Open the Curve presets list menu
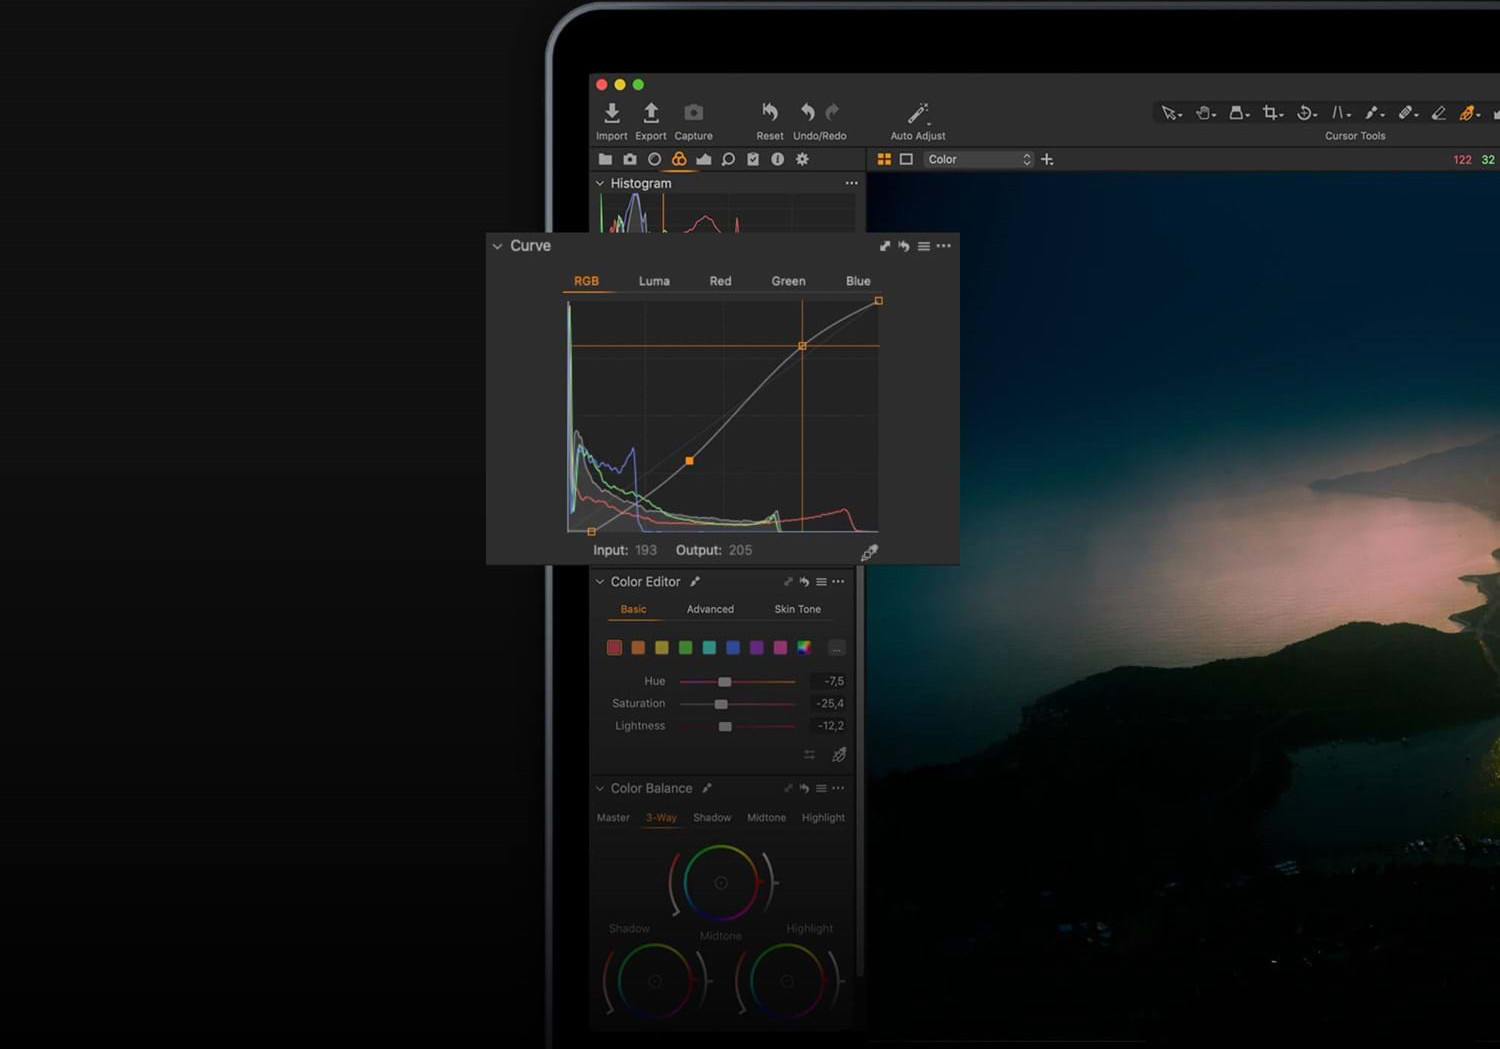The width and height of the screenshot is (1500, 1049). click(924, 246)
